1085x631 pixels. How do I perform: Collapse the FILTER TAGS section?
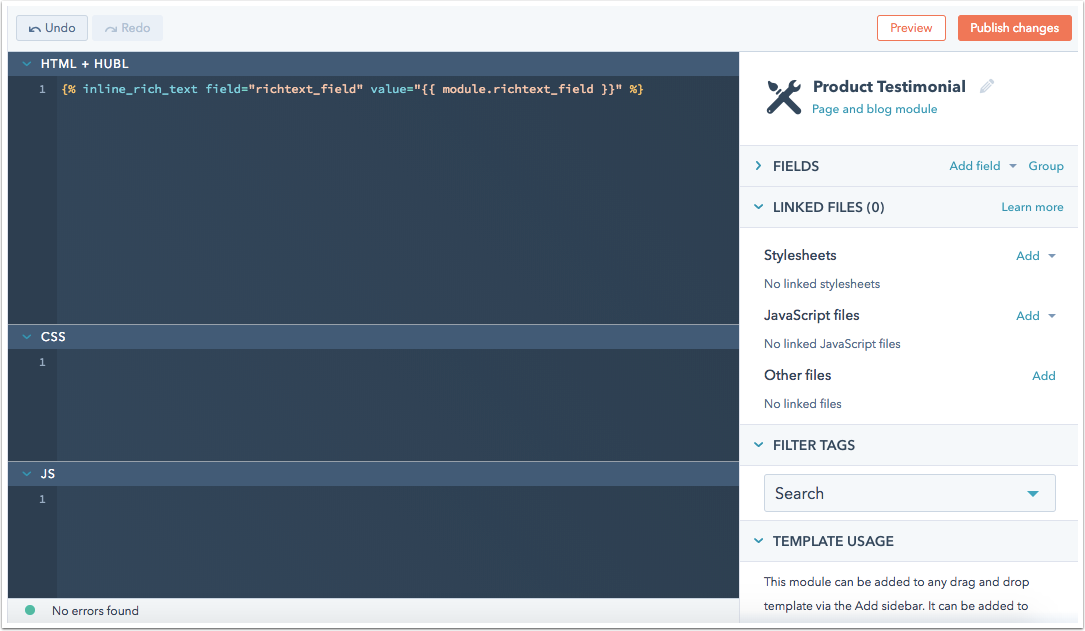click(x=758, y=445)
